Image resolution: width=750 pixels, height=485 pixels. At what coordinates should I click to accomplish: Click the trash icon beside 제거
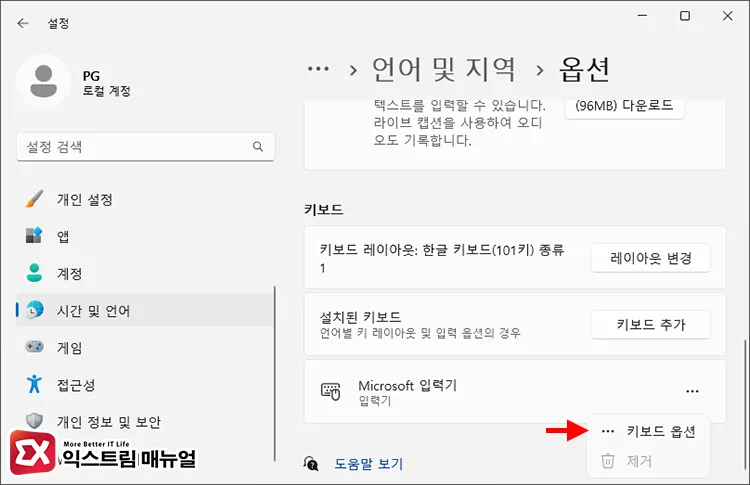click(x=607, y=461)
